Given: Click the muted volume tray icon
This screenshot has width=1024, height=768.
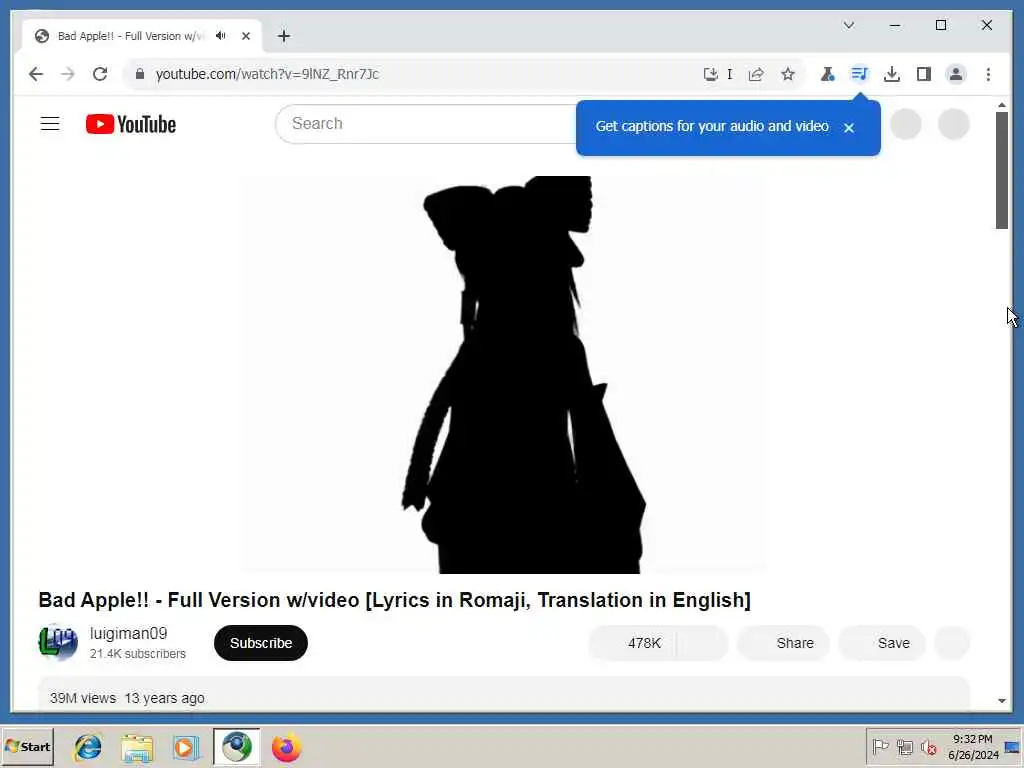Looking at the screenshot, I should pos(928,747).
